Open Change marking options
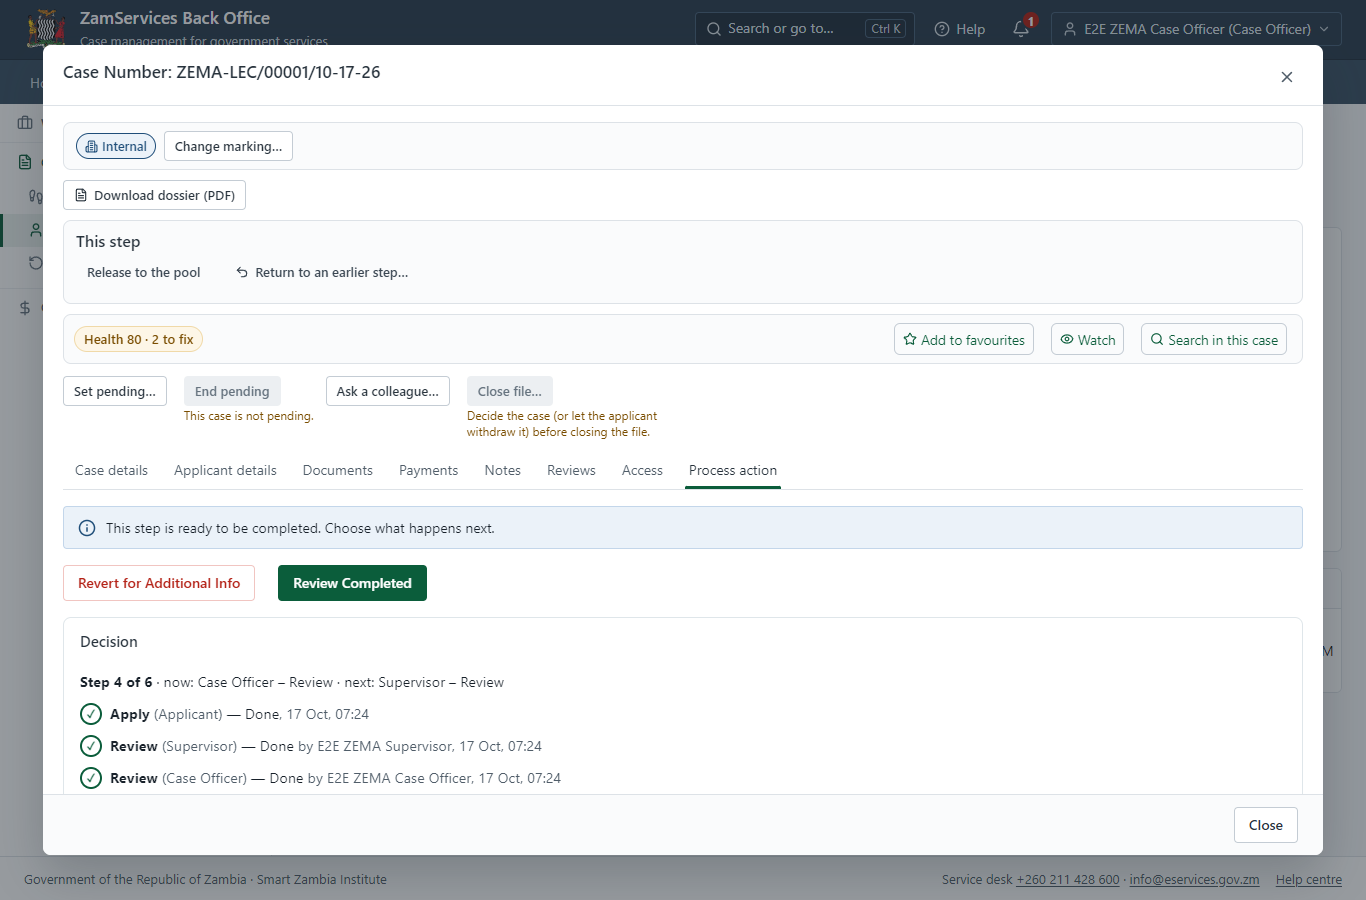This screenshot has height=900, width=1366. click(x=228, y=146)
